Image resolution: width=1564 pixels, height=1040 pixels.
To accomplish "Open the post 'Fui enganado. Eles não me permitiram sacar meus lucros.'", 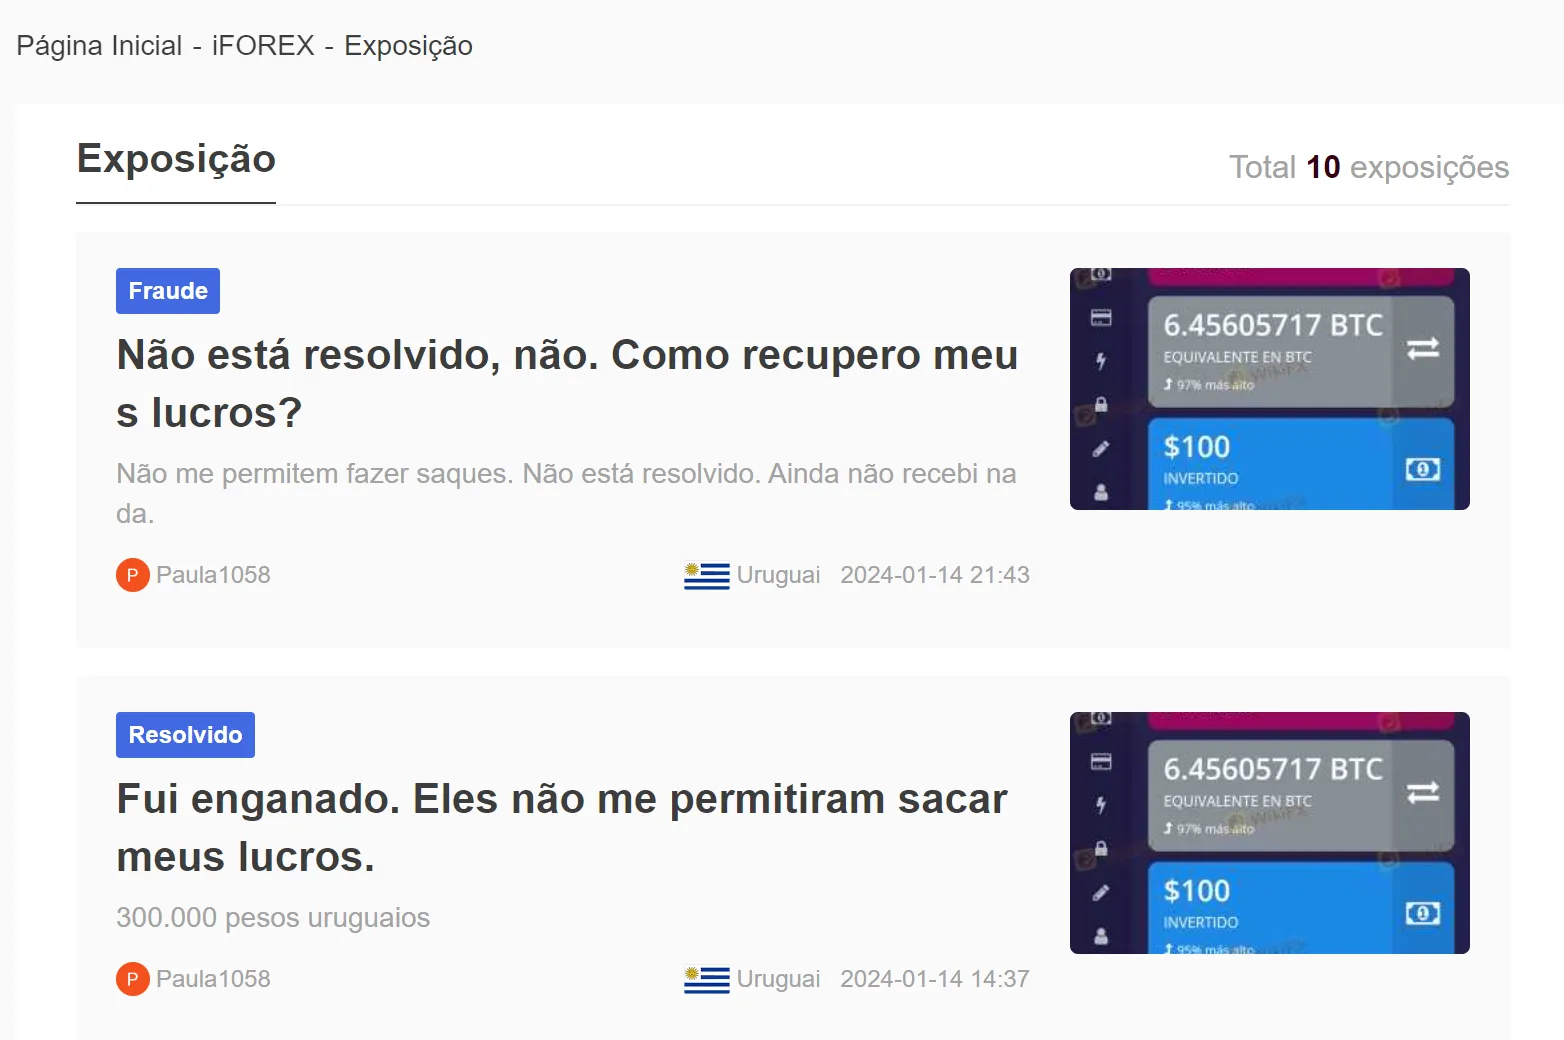I will [562, 828].
